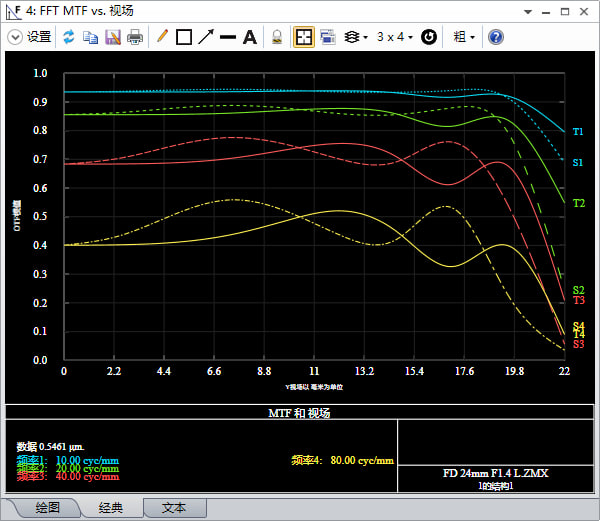Click the 设置 settings label
This screenshot has width=600, height=521.
click(39, 37)
